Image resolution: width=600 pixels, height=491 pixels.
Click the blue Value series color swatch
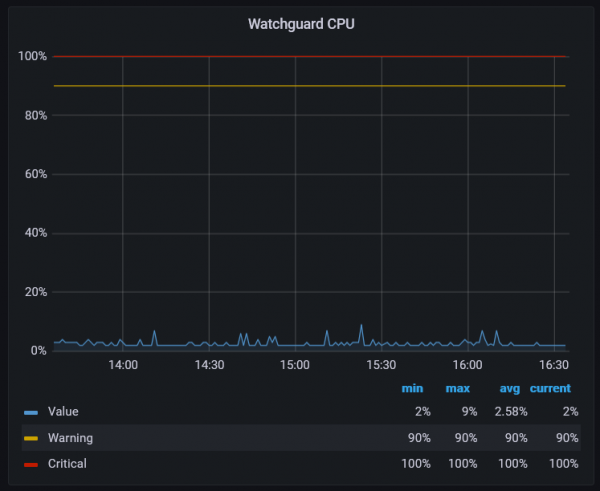(x=31, y=412)
